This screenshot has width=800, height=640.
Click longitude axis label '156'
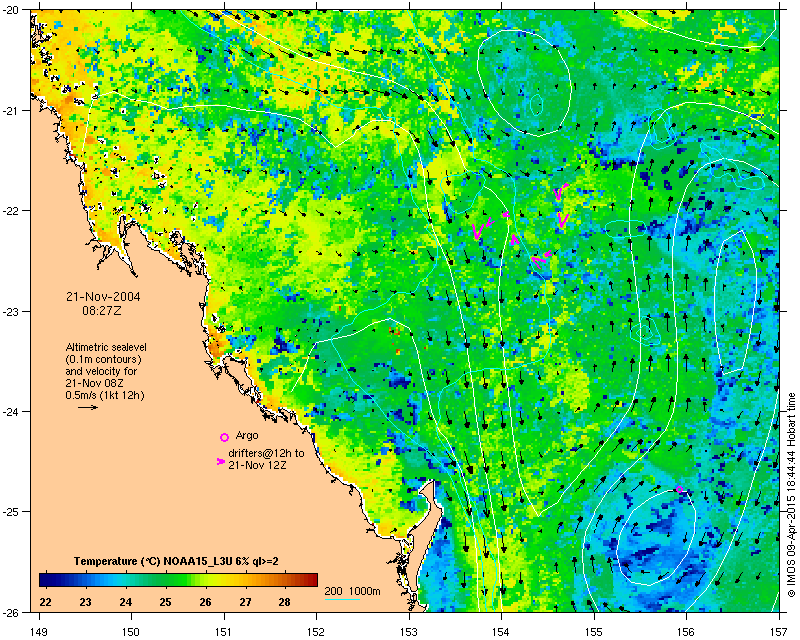686,631
